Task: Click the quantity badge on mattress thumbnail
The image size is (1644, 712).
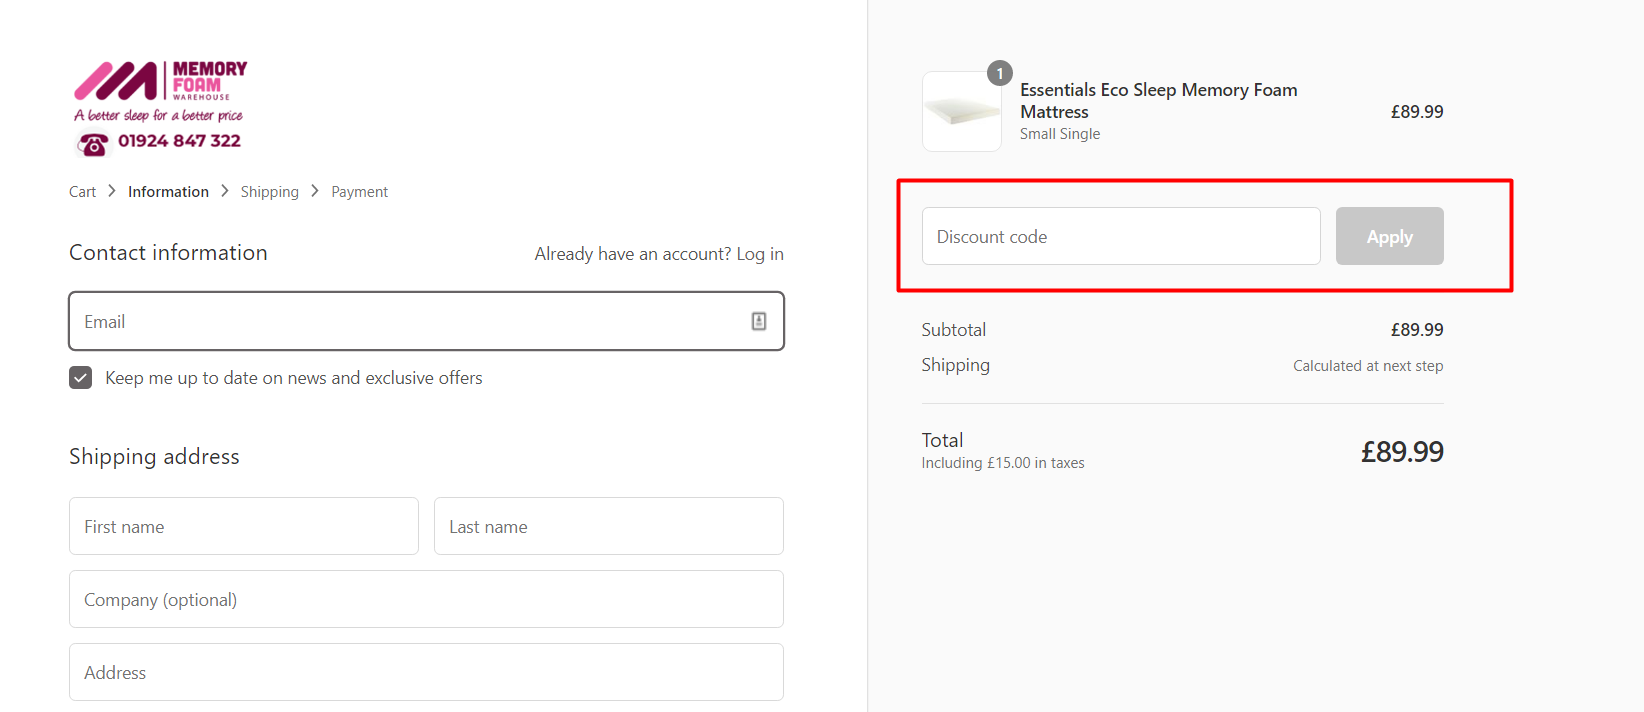Action: tap(999, 73)
